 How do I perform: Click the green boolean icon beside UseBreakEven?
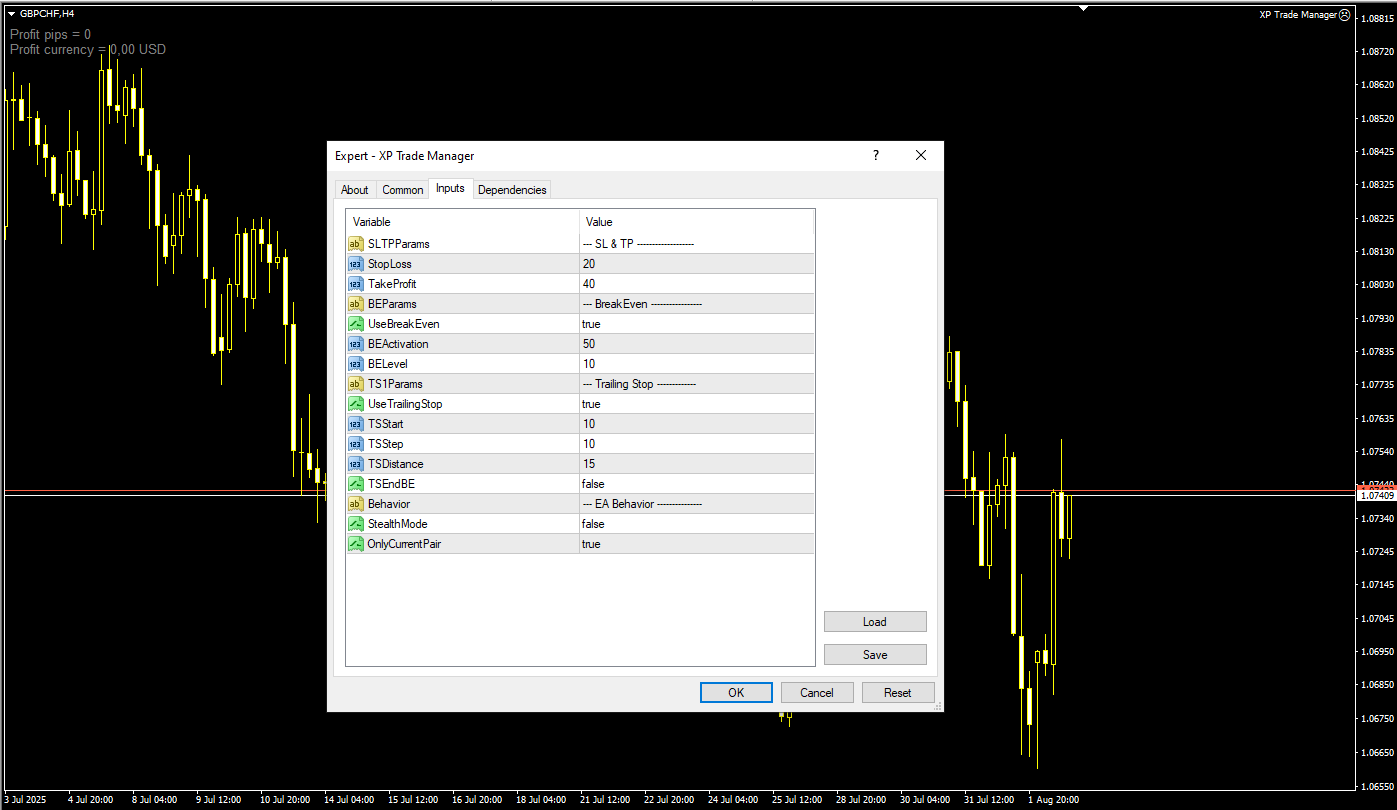pyautogui.click(x=355, y=323)
